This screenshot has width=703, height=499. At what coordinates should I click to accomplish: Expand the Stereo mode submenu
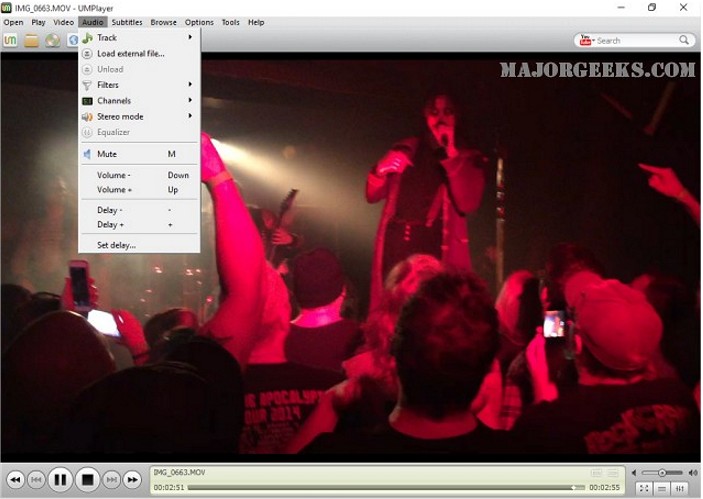pos(139,116)
